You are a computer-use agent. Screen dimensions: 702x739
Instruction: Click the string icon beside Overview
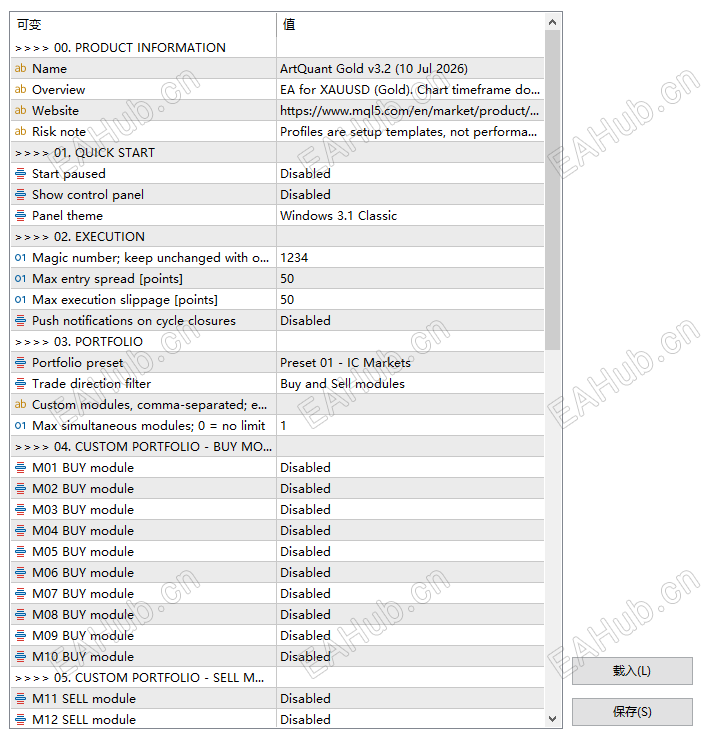tap(20, 89)
